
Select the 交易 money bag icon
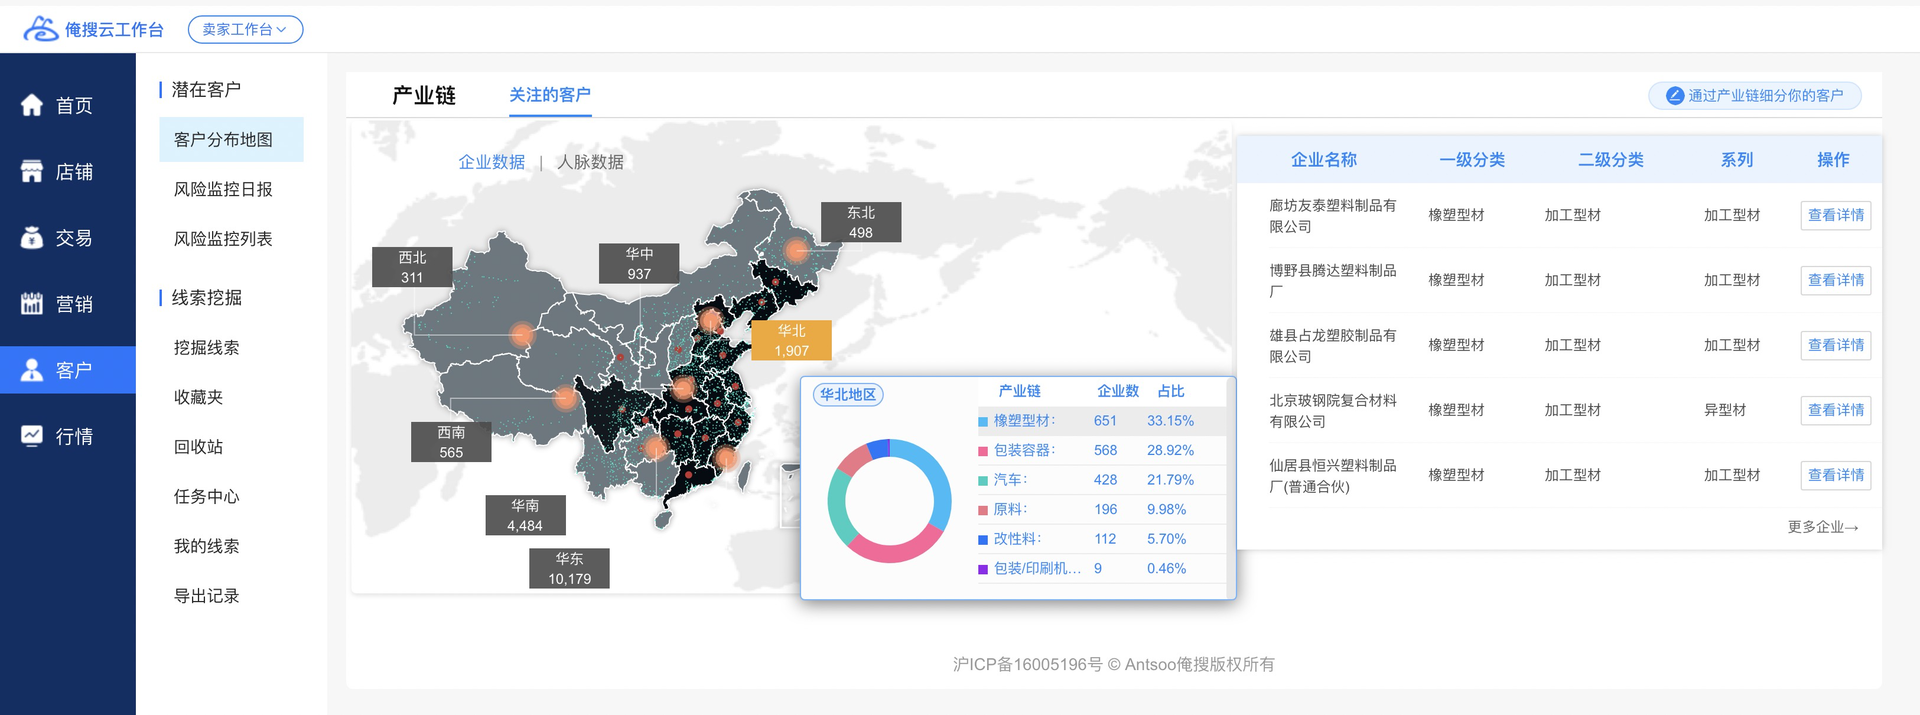tap(32, 238)
